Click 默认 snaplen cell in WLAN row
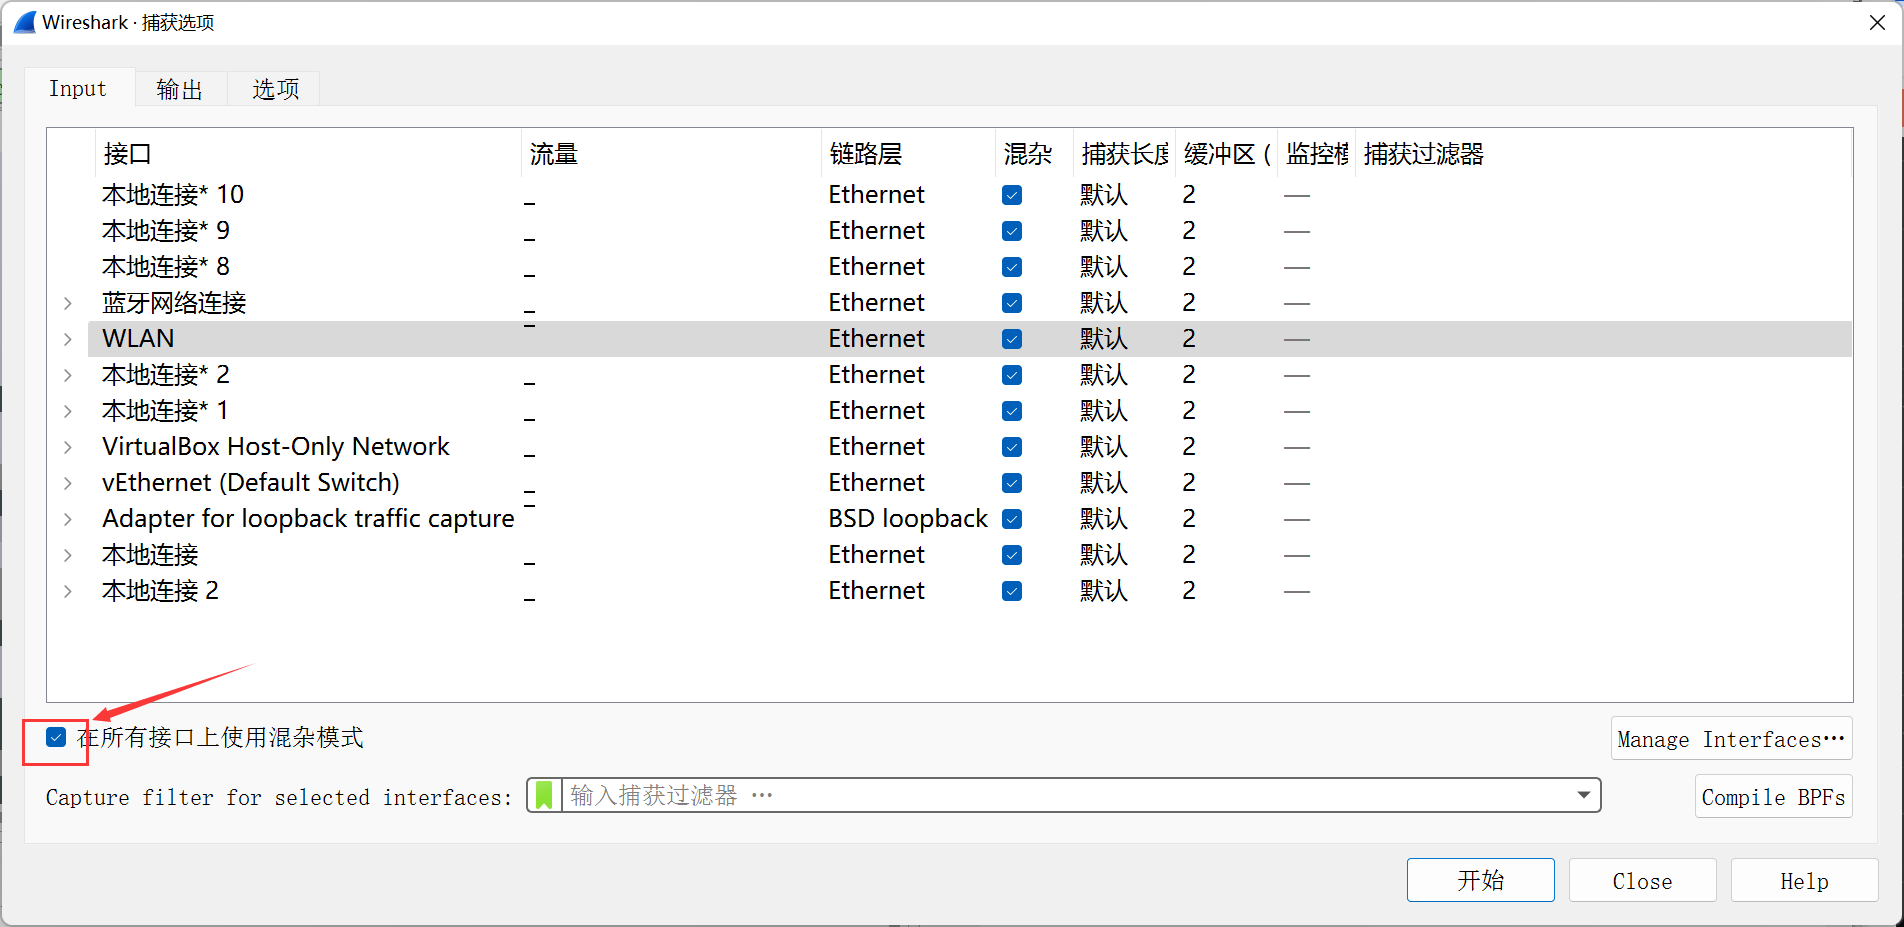This screenshot has width=1904, height=927. point(1104,339)
